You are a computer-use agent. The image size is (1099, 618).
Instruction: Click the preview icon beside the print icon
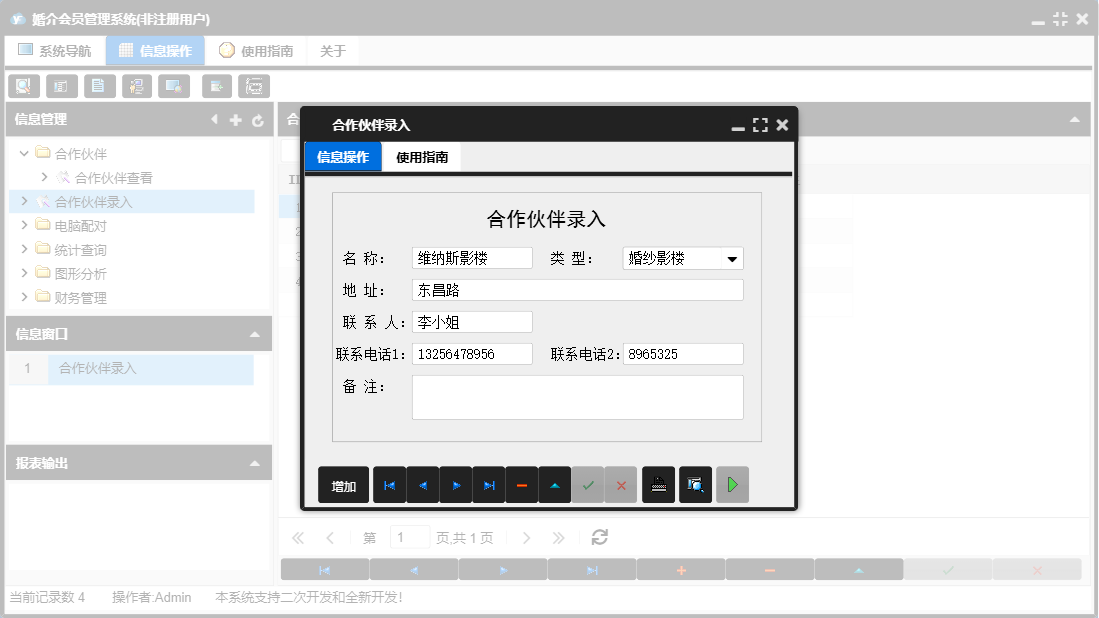click(694, 484)
